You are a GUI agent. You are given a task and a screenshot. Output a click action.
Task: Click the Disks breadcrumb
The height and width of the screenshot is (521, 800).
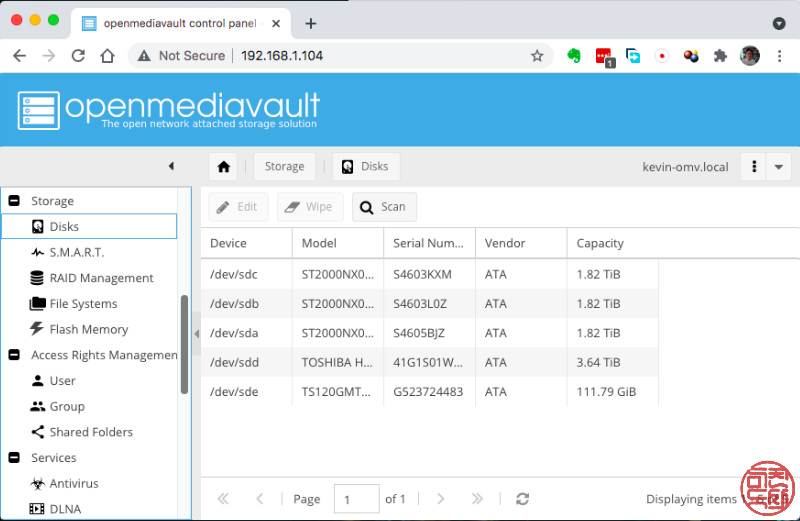(366, 166)
